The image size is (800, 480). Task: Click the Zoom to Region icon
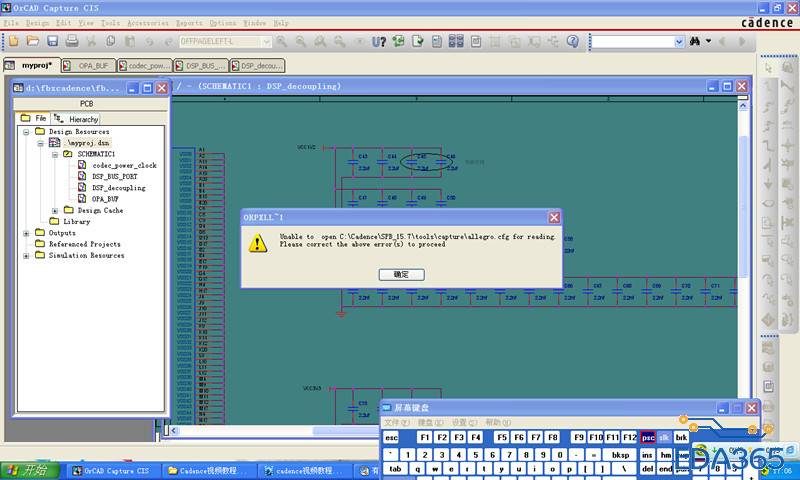pos(320,41)
